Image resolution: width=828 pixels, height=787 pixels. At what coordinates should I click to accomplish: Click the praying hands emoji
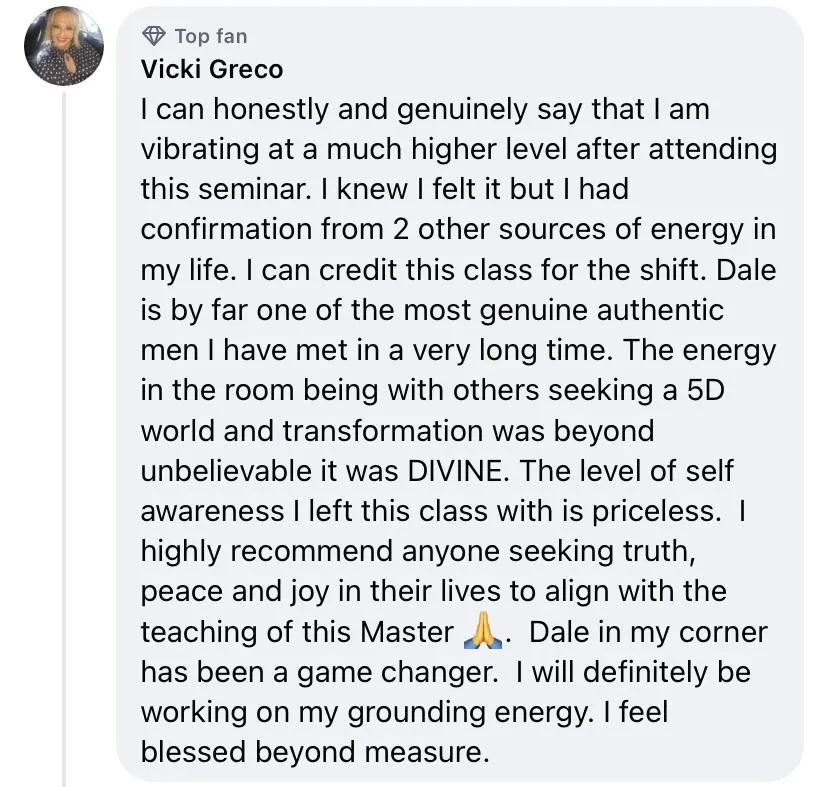[x=482, y=631]
